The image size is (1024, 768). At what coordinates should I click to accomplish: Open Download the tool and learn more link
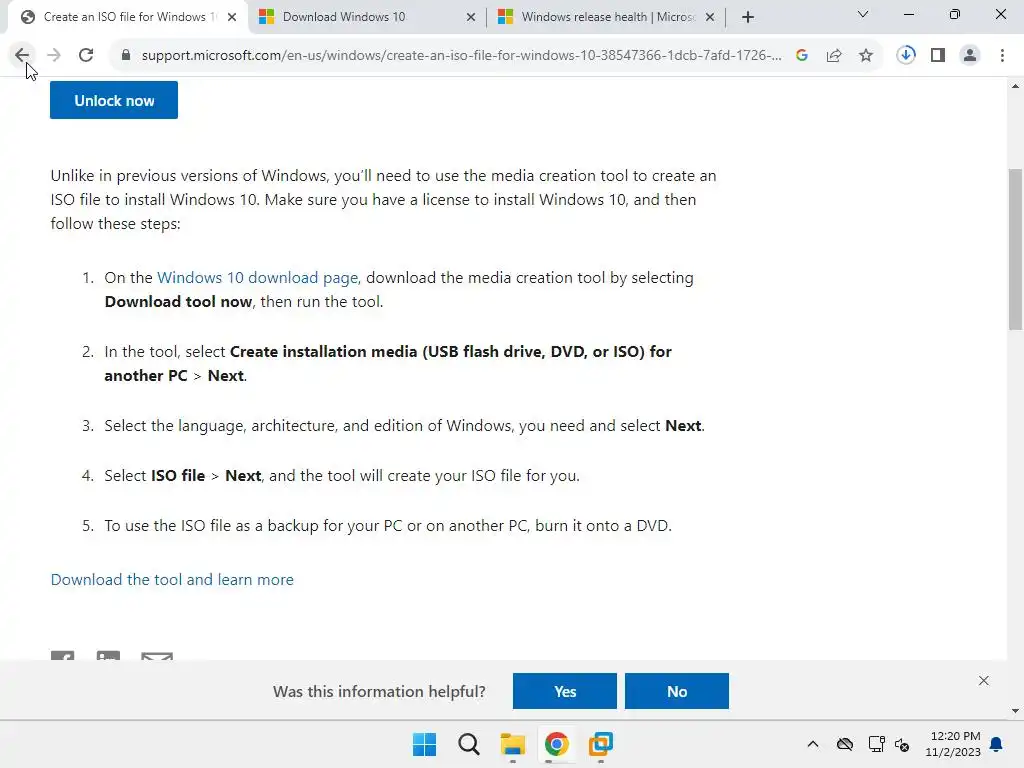coord(172,579)
